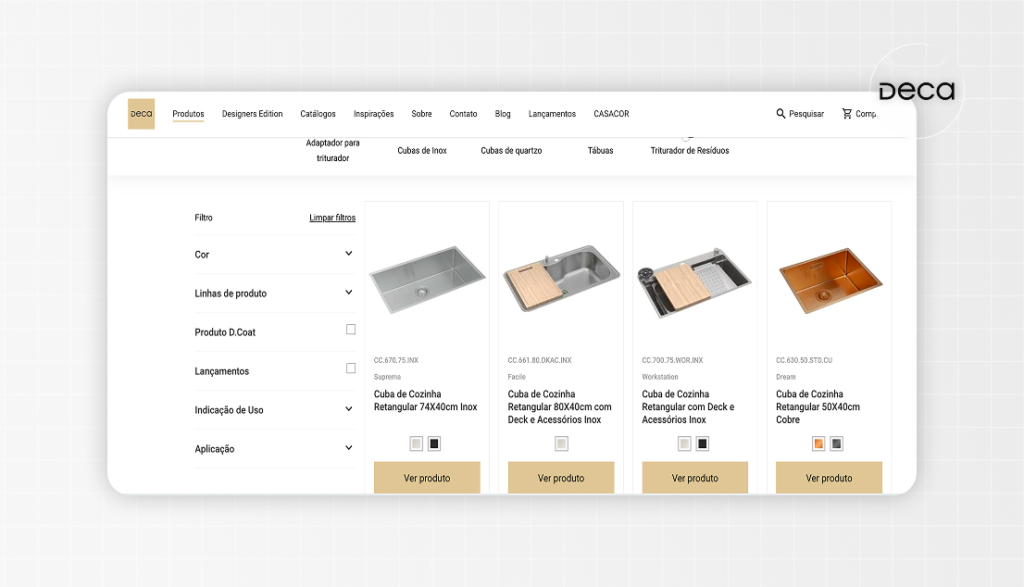Choose gray swatch for Dream sink
The height and width of the screenshot is (587, 1024).
coord(837,444)
